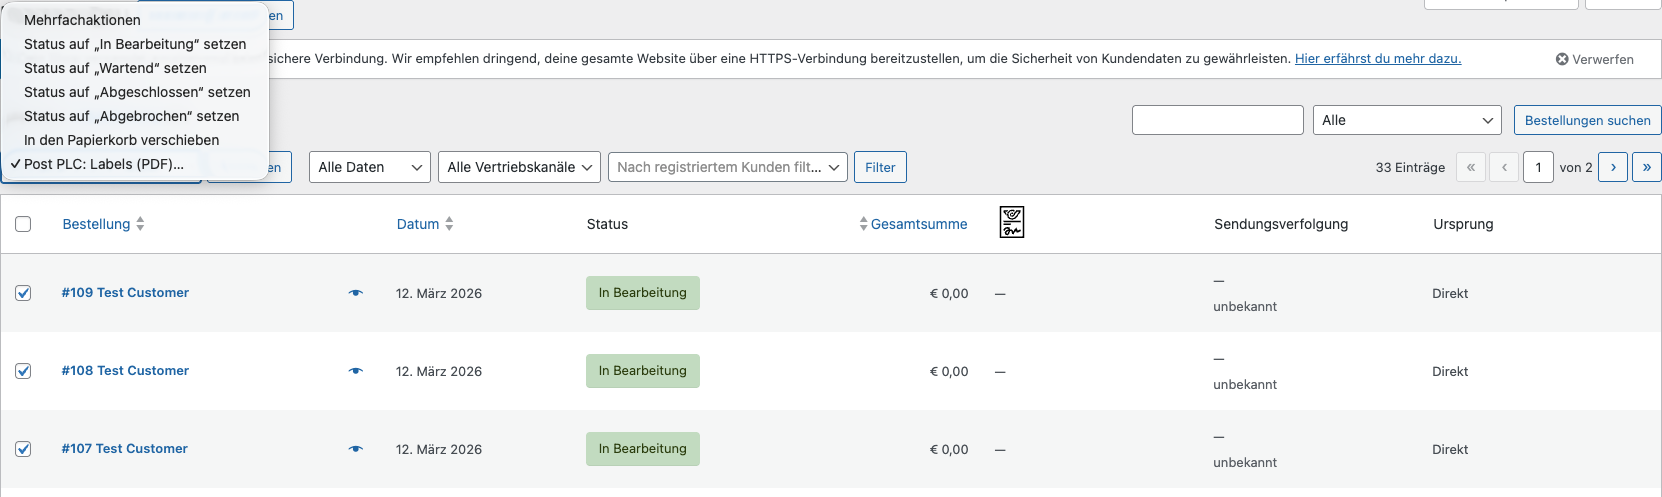Click previous page arrow
Screen dimensions: 1662x497
(x=1504, y=167)
